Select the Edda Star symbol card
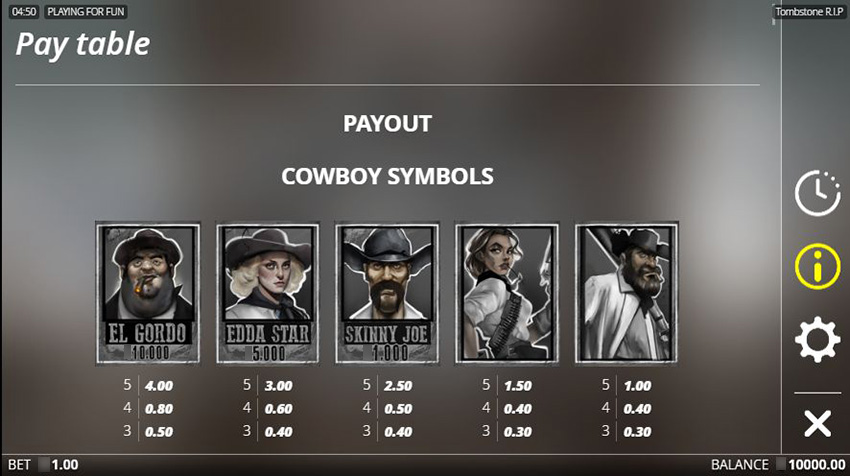The height and width of the screenshot is (476, 850). pyautogui.click(x=268, y=293)
